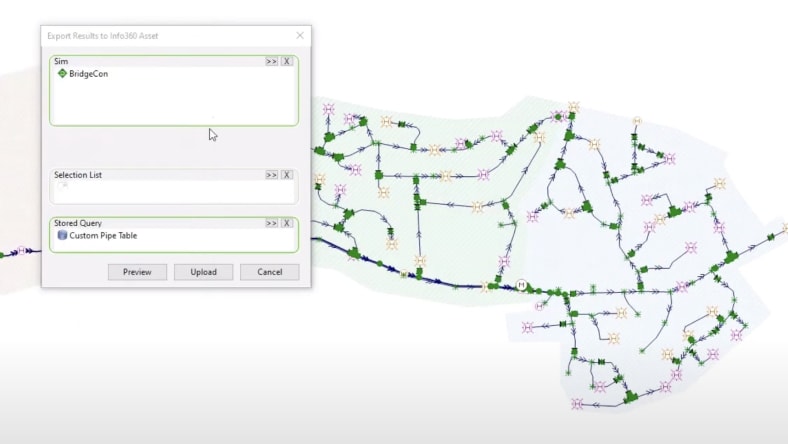
Task: Open the Sim picker with the >> button
Action: tap(271, 62)
